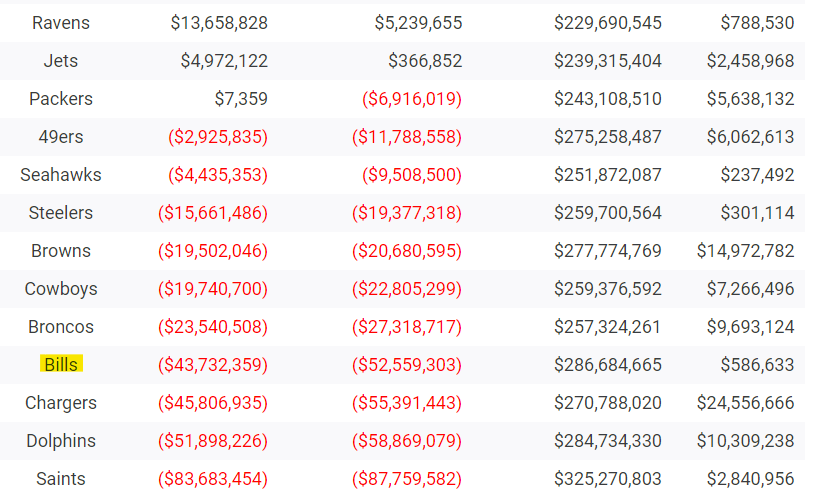Select the Broncos team label

click(x=61, y=327)
